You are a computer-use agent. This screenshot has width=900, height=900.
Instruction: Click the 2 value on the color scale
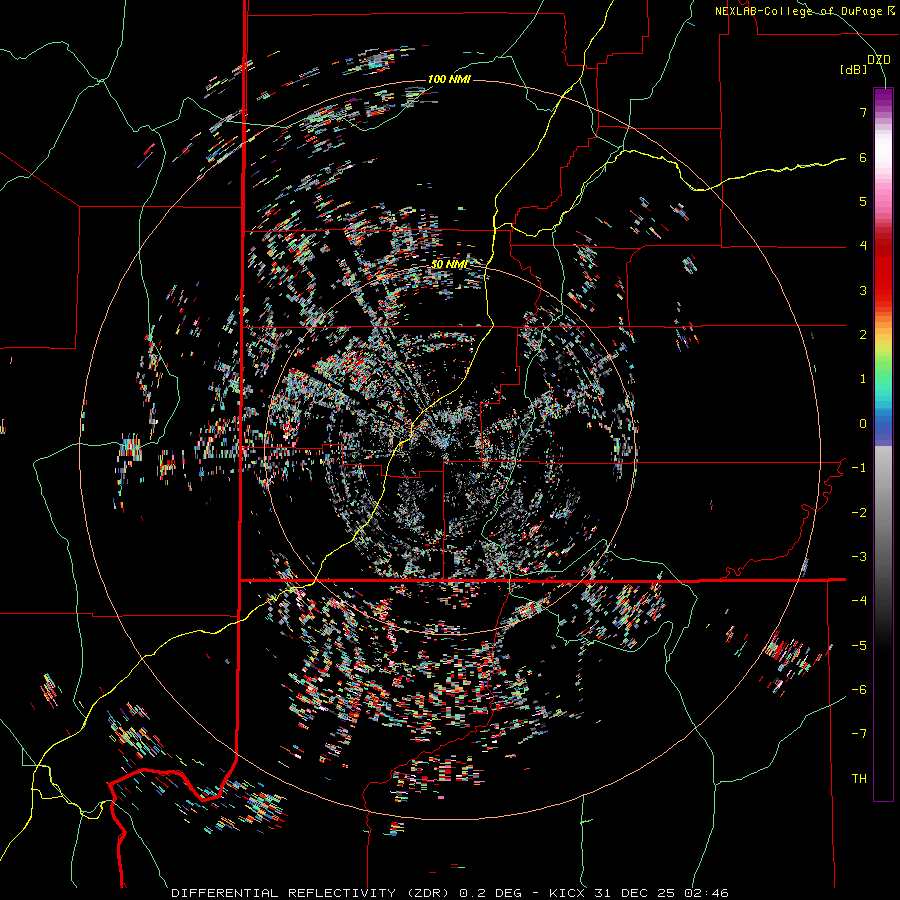point(863,335)
